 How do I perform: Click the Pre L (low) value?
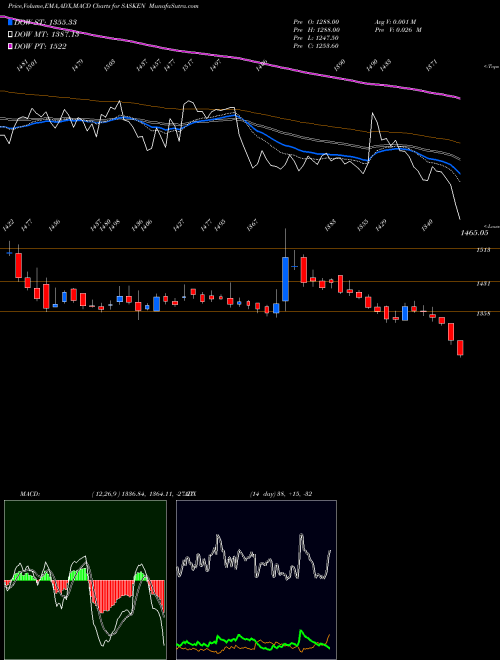click(316, 38)
